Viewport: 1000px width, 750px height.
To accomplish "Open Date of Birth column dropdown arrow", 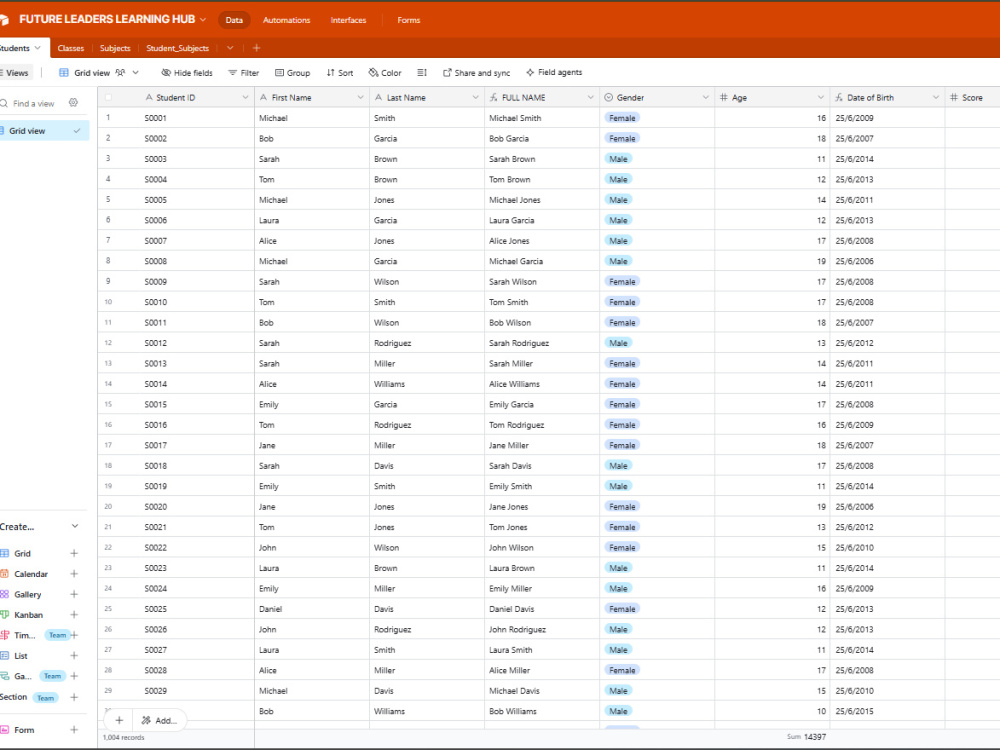I will tap(936, 98).
